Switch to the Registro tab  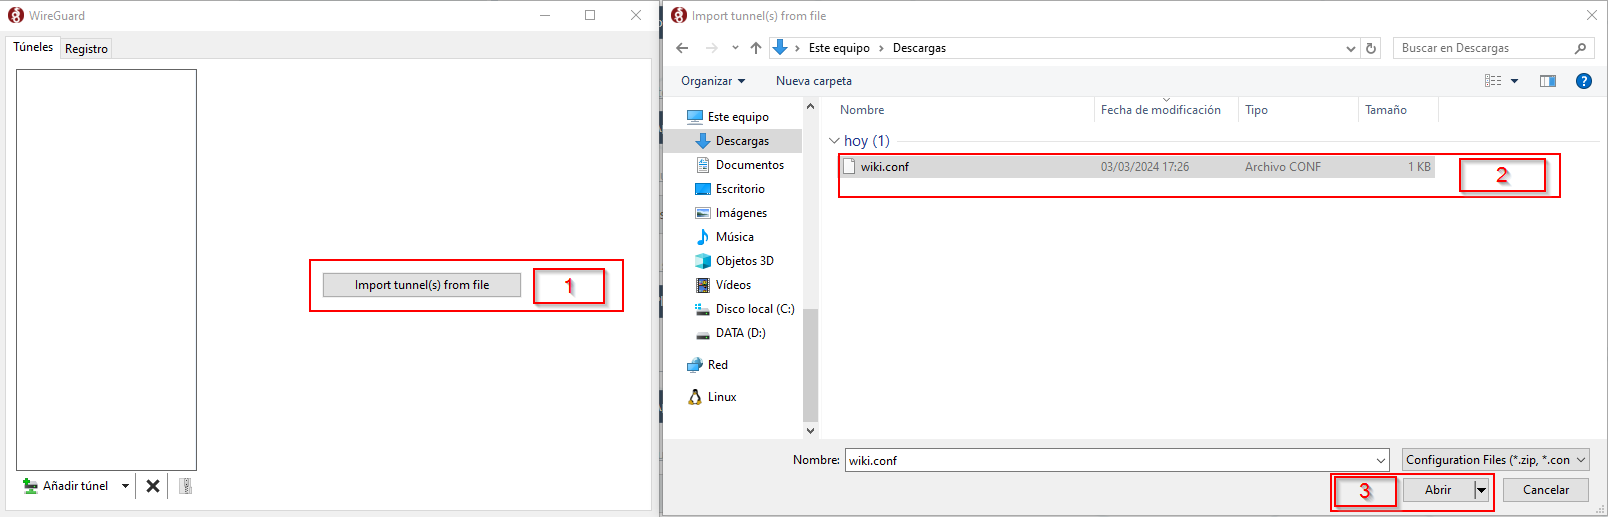(86, 49)
